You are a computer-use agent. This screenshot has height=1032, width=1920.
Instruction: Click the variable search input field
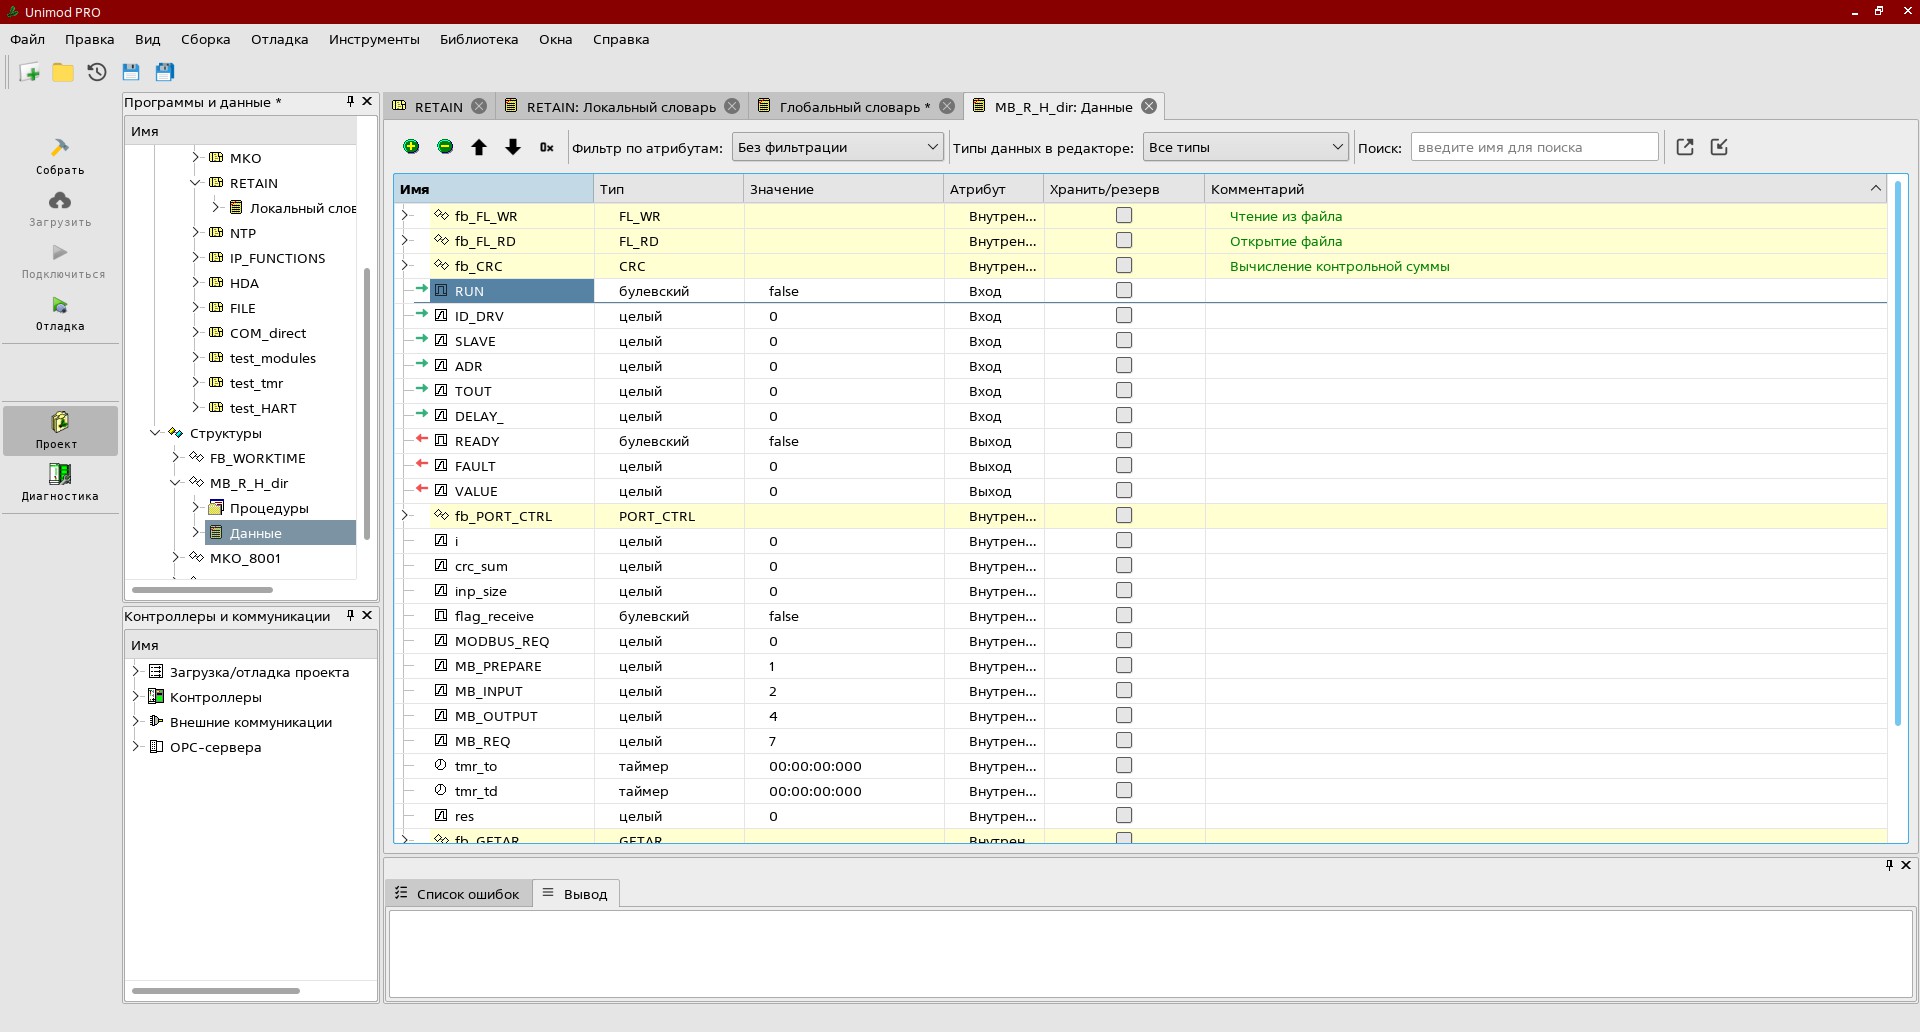click(1535, 147)
